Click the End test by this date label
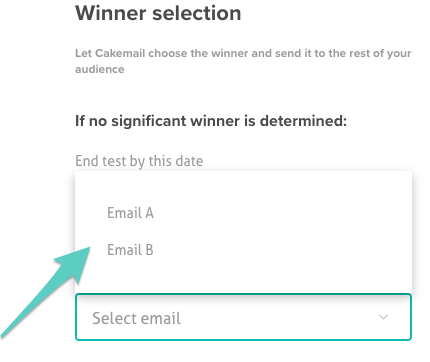This screenshot has width=430, height=362. (139, 161)
